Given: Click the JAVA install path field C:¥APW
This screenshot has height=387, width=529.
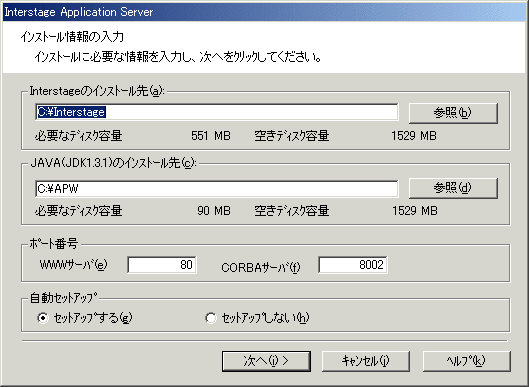Looking at the screenshot, I should pos(216,189).
